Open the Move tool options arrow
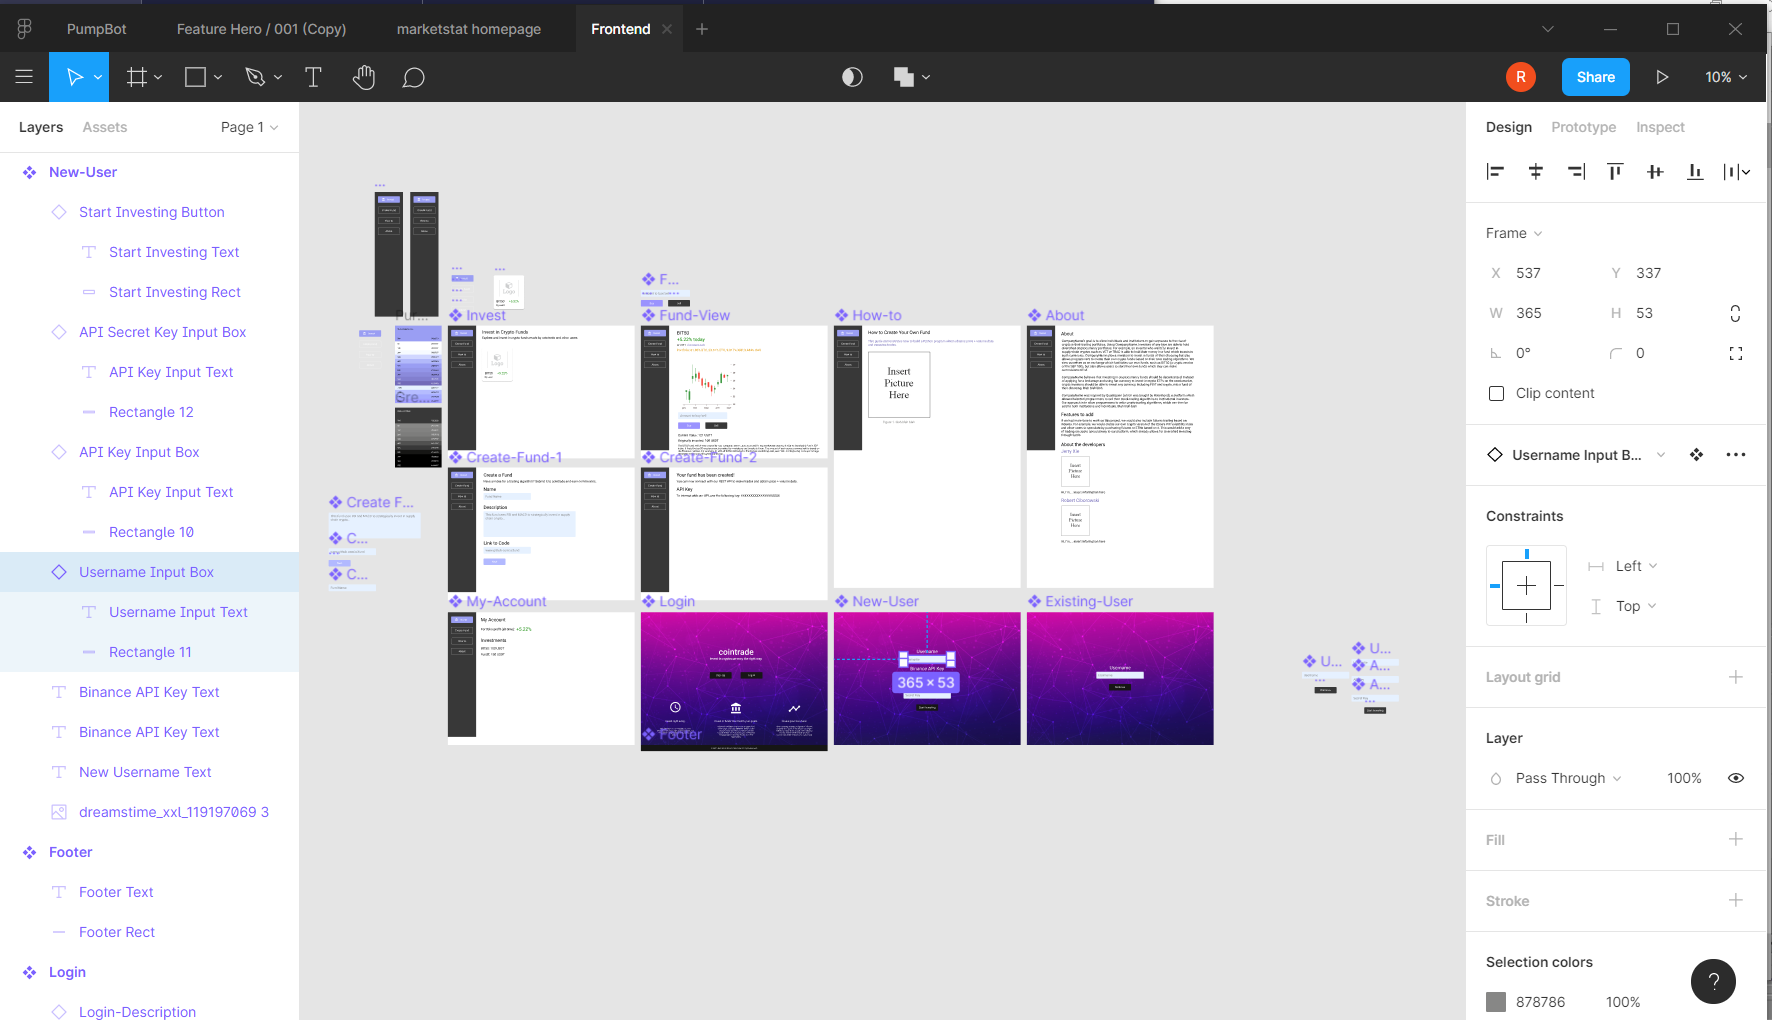 [x=98, y=77]
